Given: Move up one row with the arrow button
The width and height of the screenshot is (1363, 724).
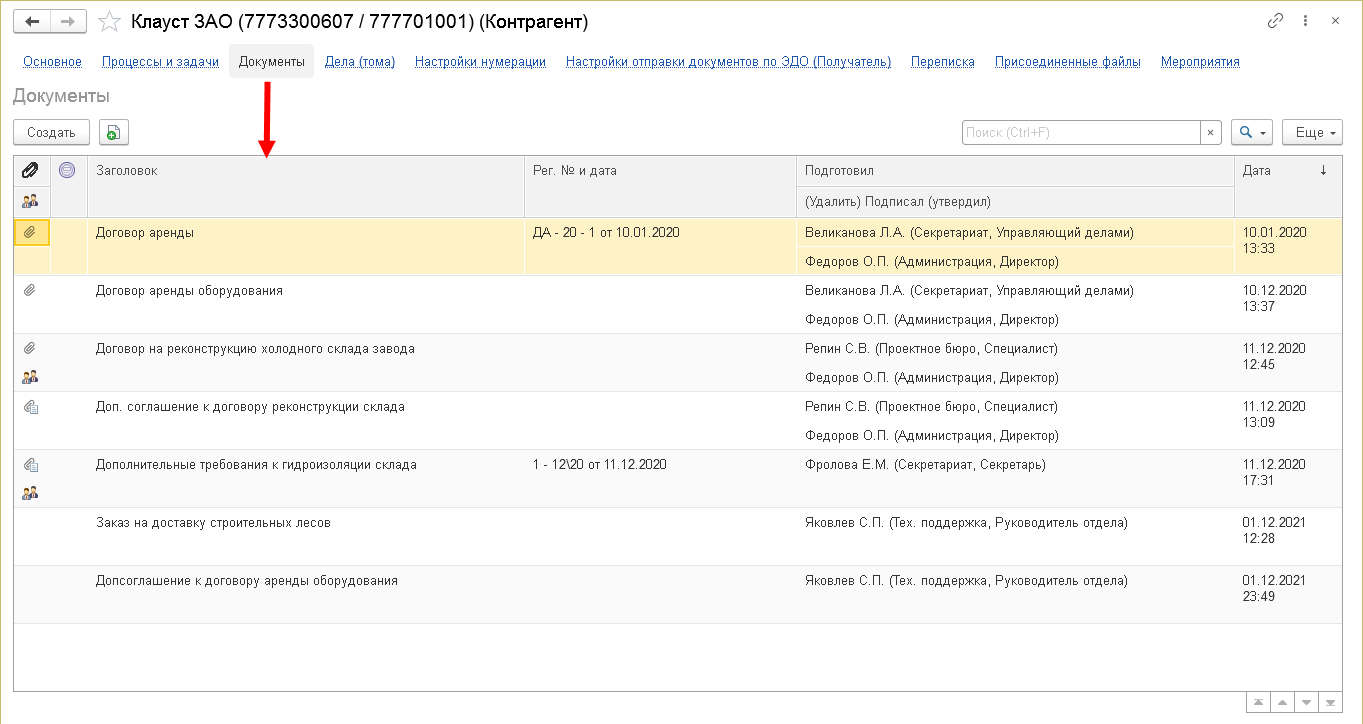Looking at the screenshot, I should pyautogui.click(x=1282, y=702).
